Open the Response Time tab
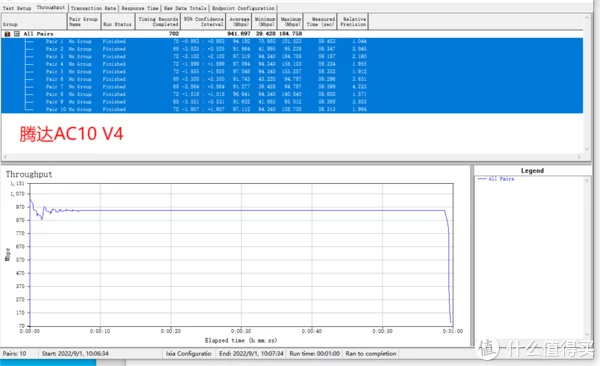This screenshot has height=366, width=600. [x=140, y=8]
